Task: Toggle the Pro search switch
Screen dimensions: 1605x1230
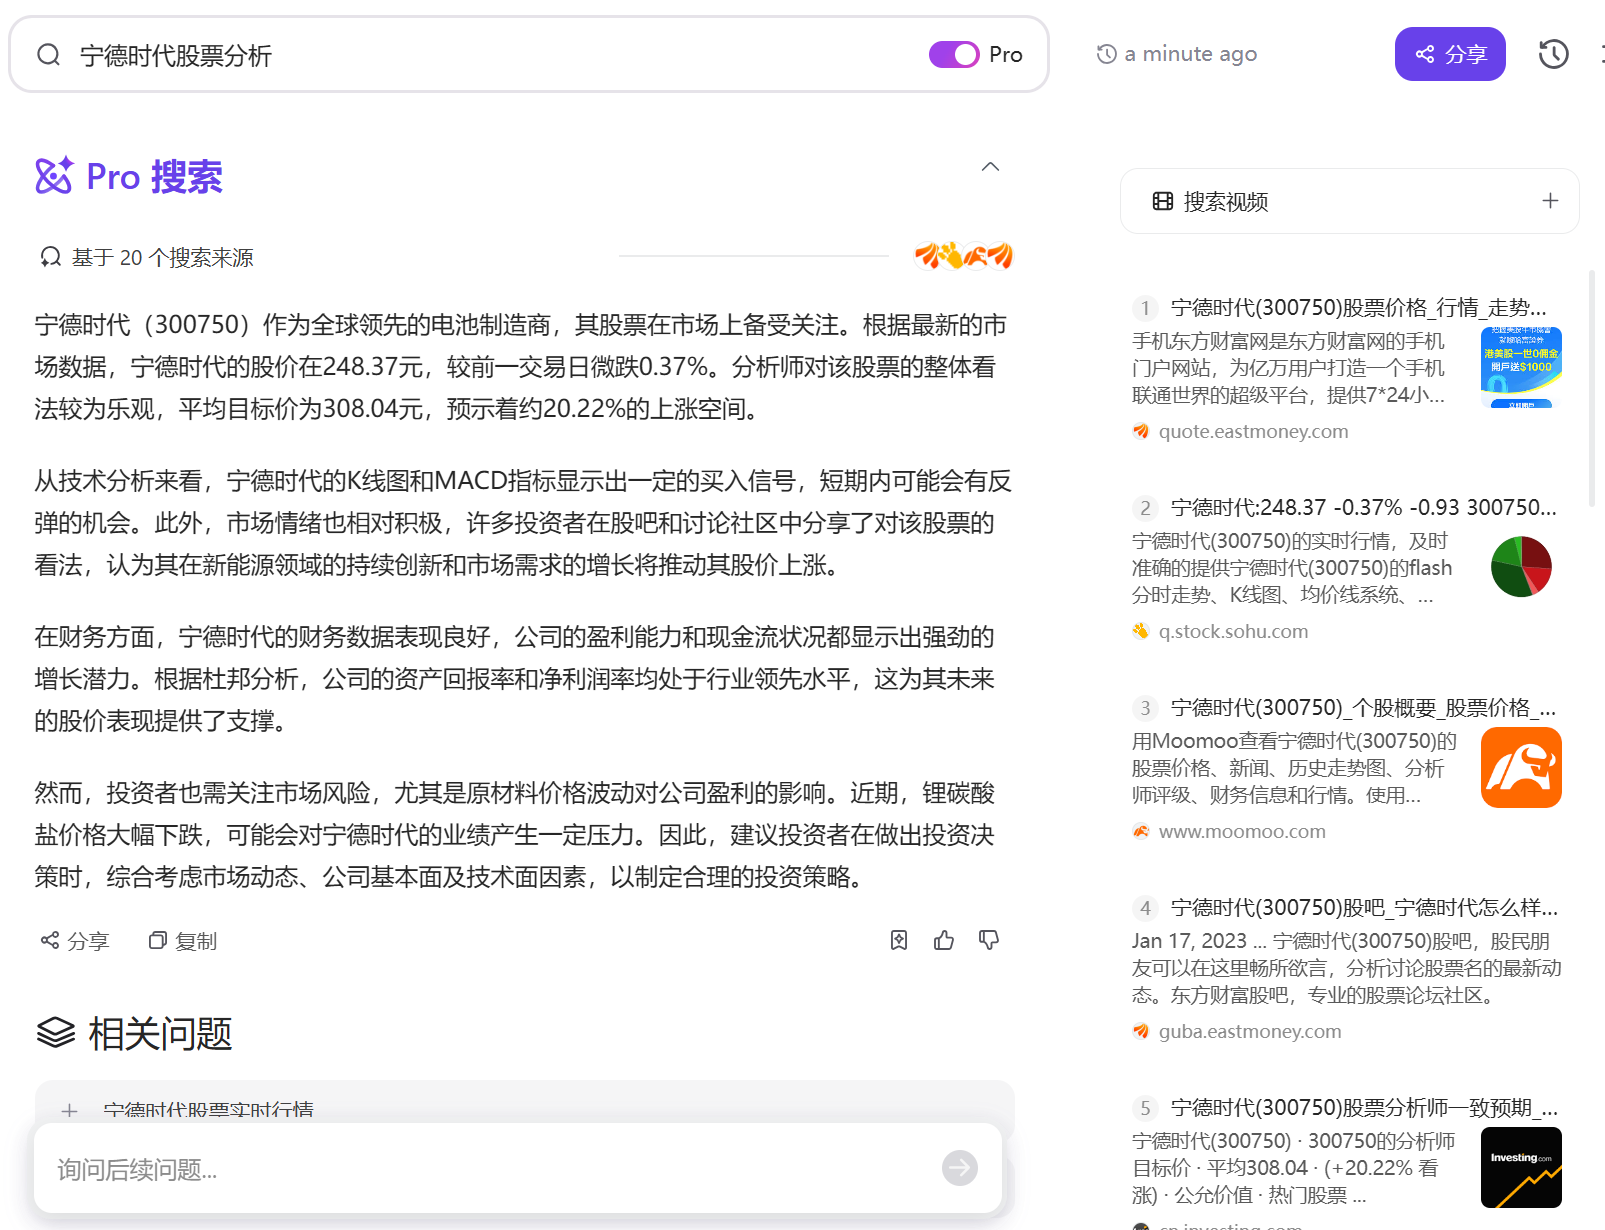Action: point(954,54)
